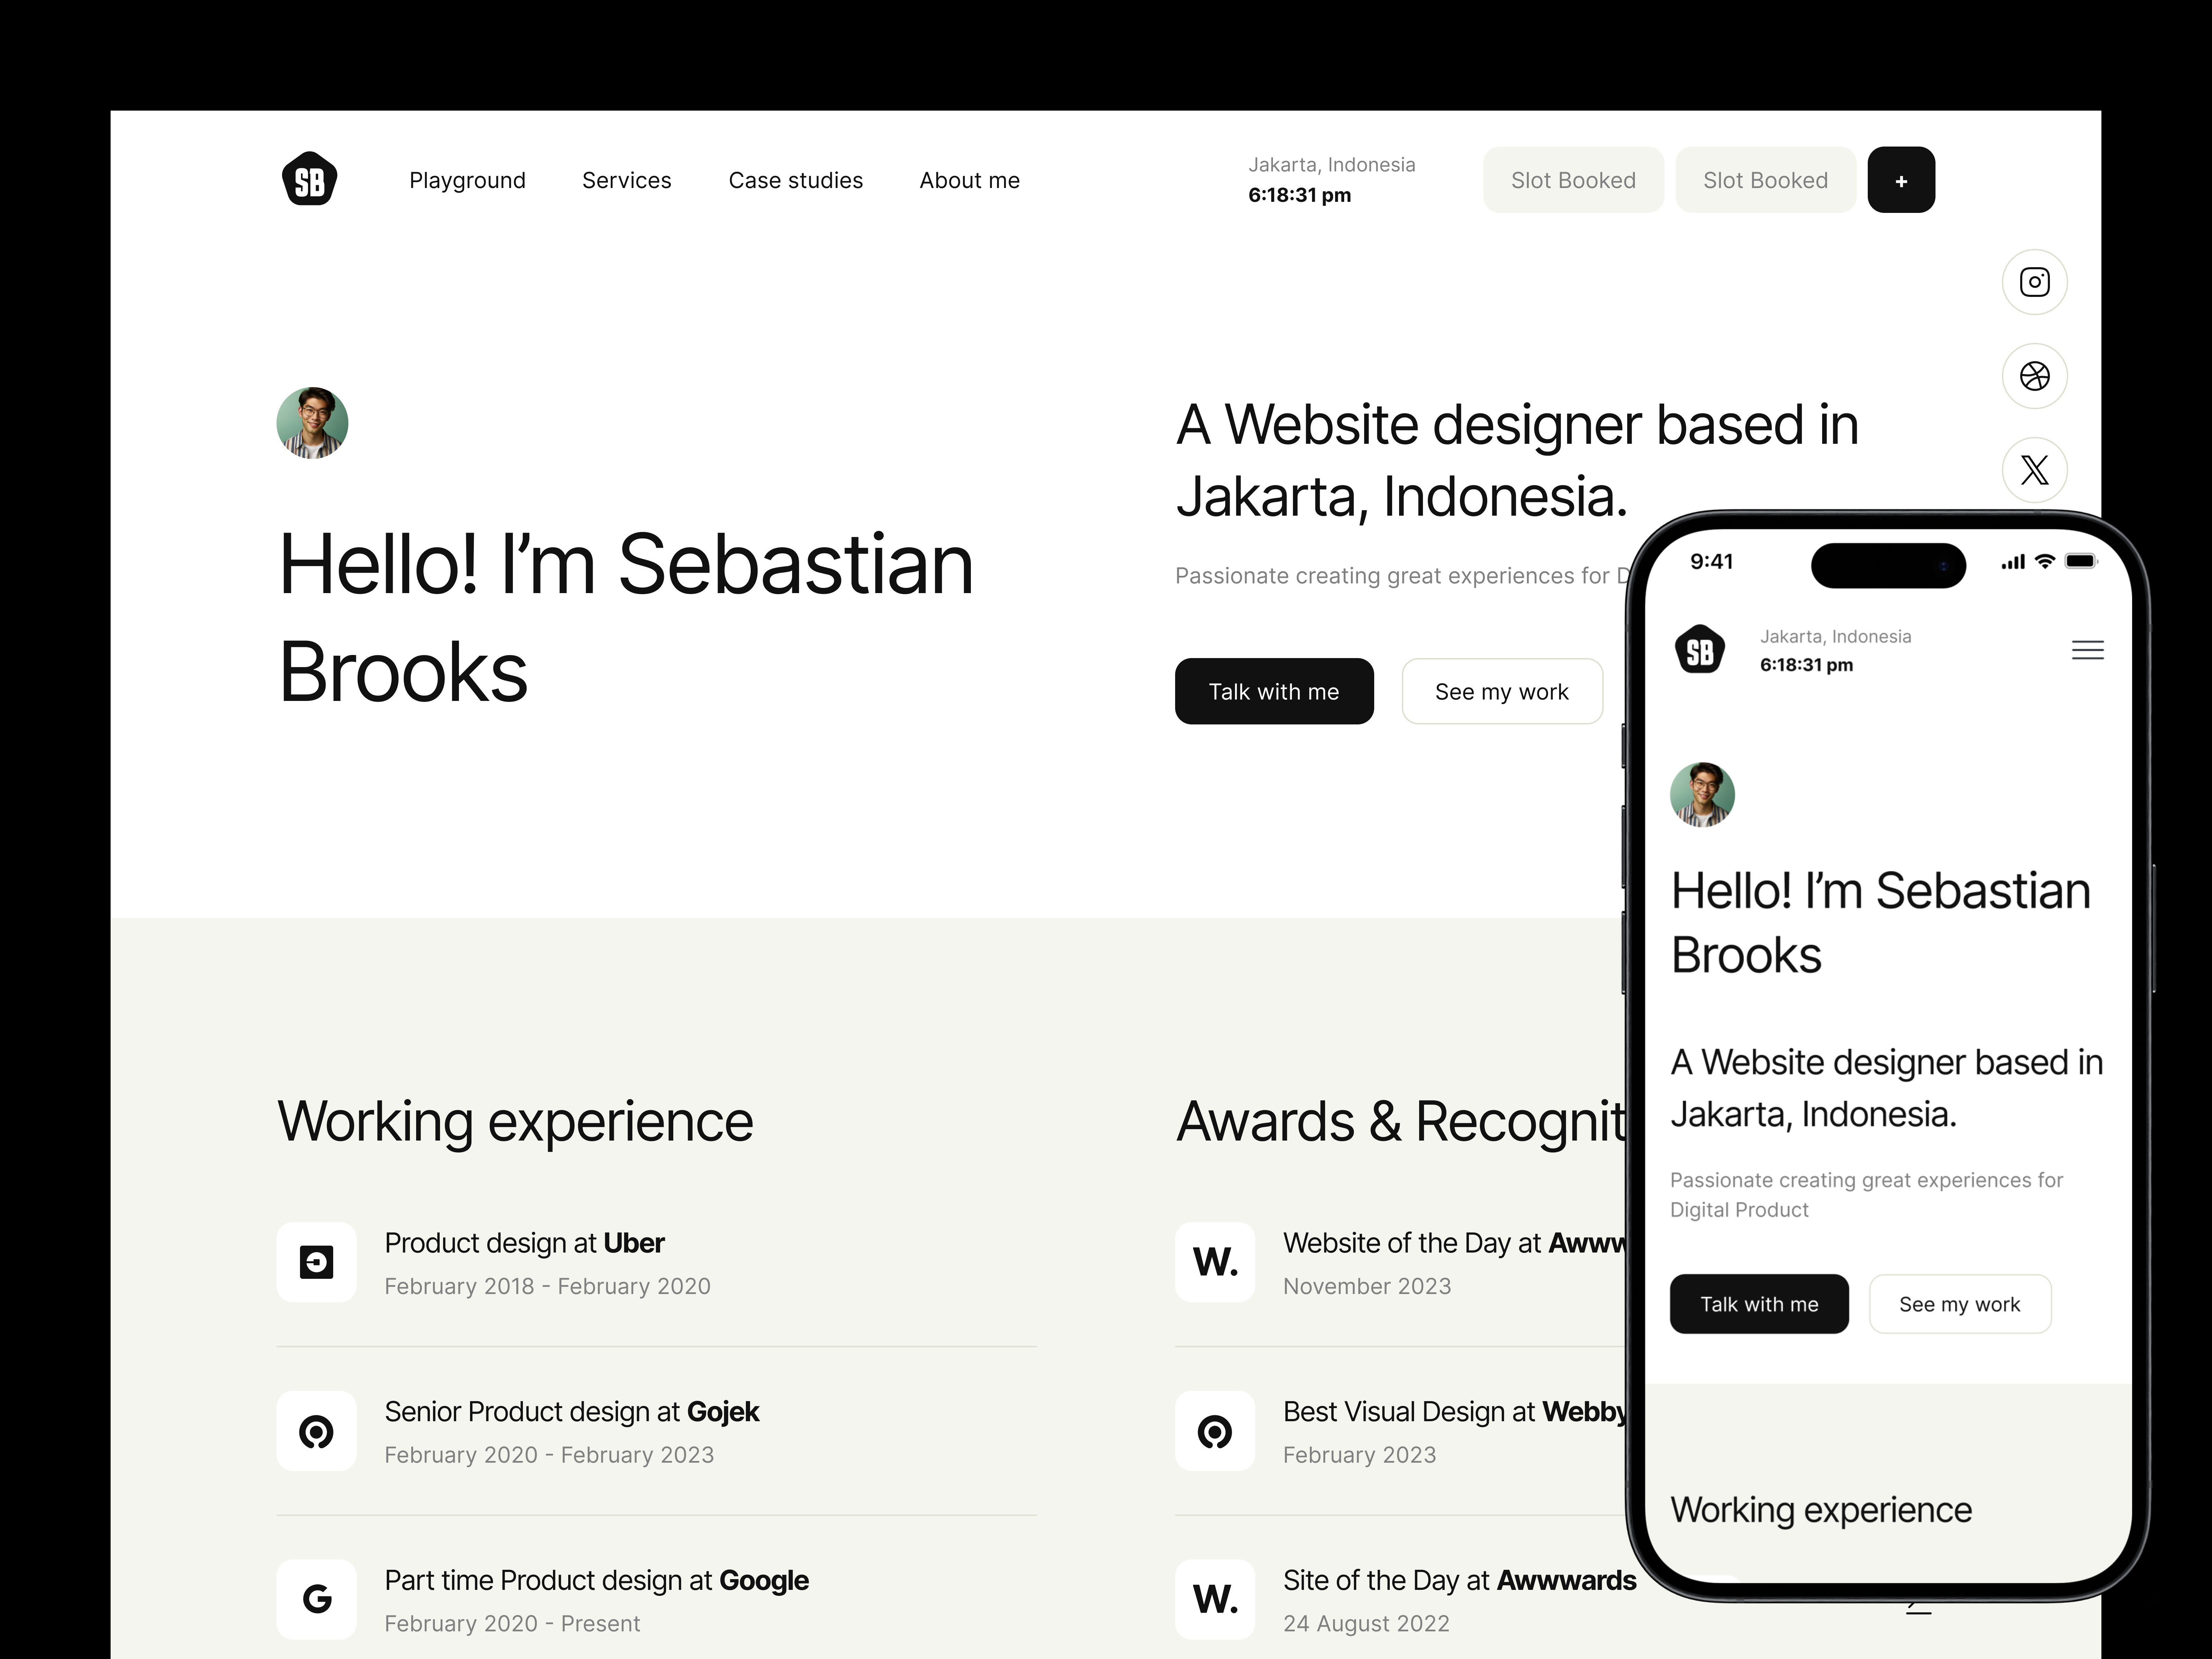Click the Awwwards W. icon beside Website of the Day

(1215, 1262)
